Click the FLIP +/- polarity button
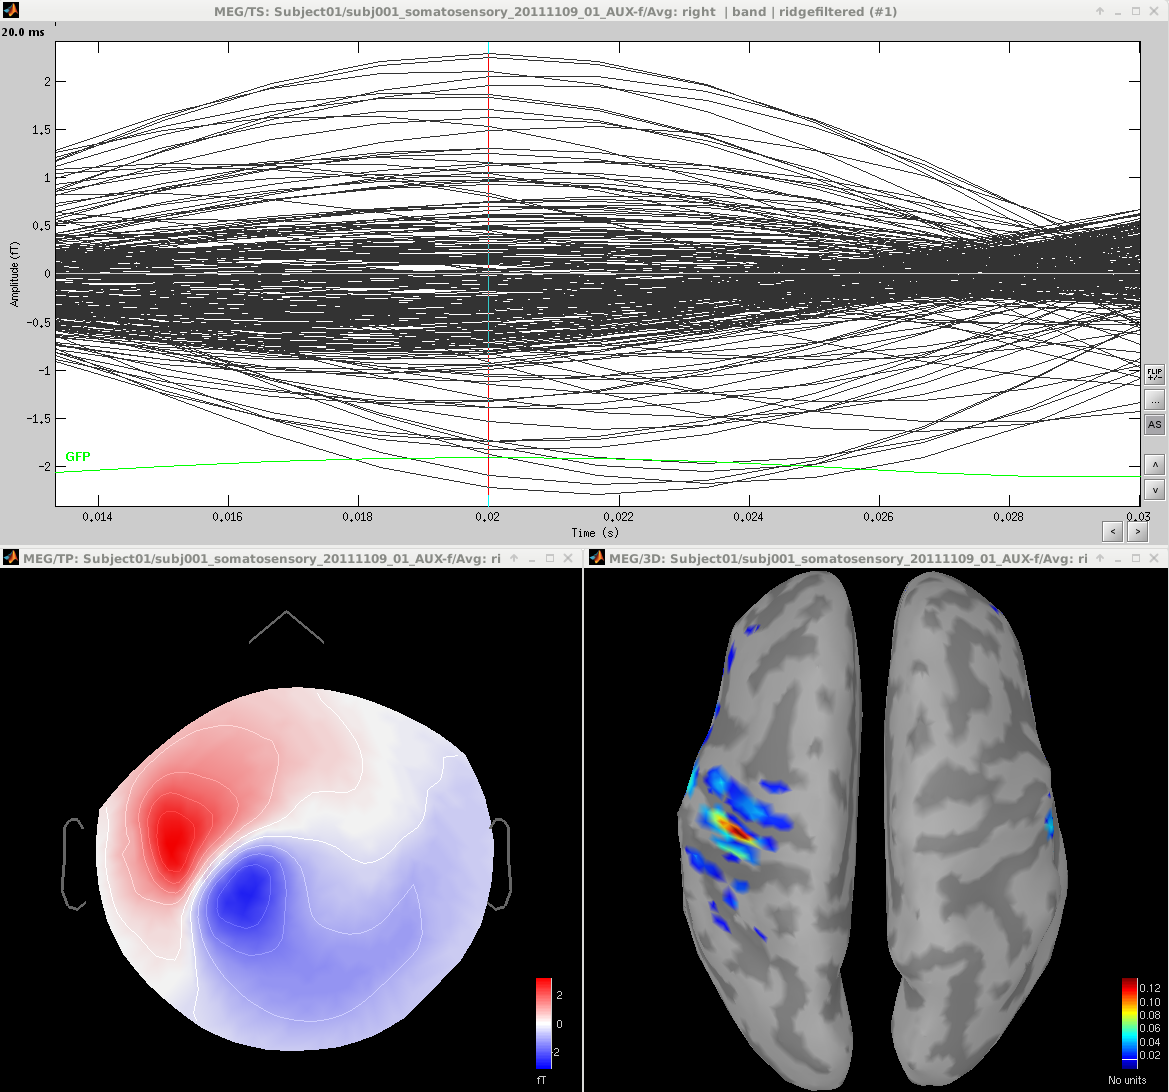This screenshot has height=1092, width=1169. pyautogui.click(x=1155, y=374)
